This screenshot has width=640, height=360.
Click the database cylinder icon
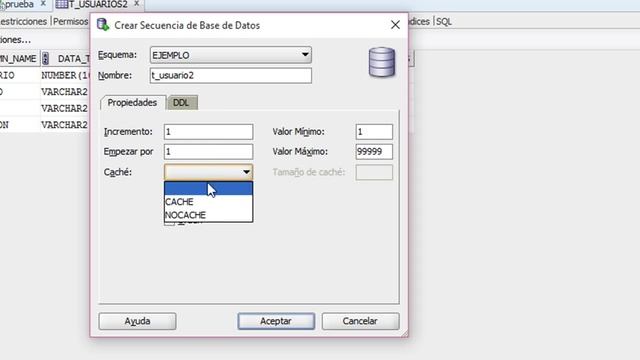click(x=382, y=62)
